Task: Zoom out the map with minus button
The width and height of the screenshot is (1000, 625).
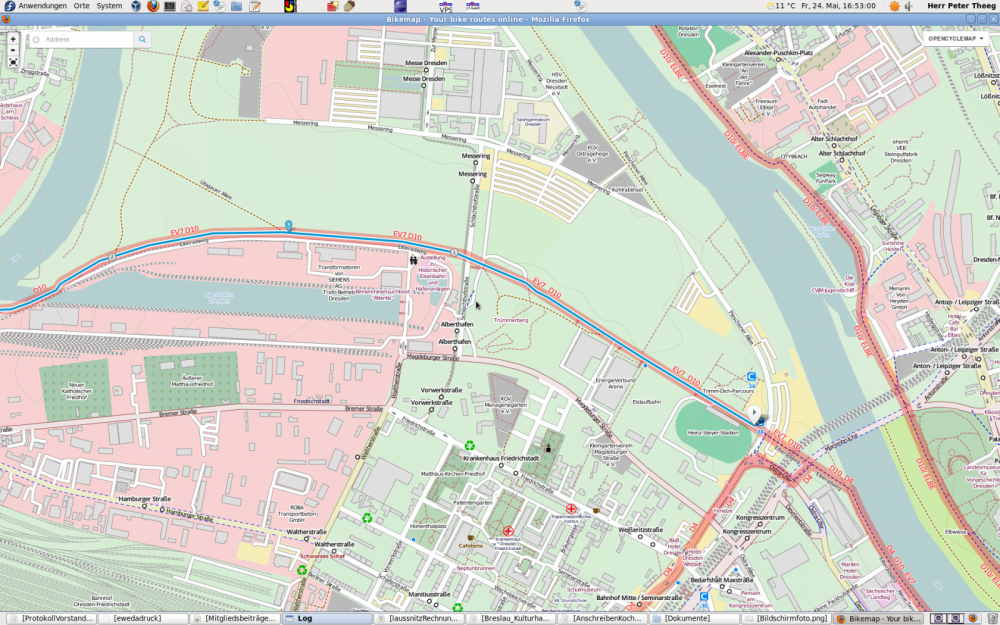Action: [13, 50]
